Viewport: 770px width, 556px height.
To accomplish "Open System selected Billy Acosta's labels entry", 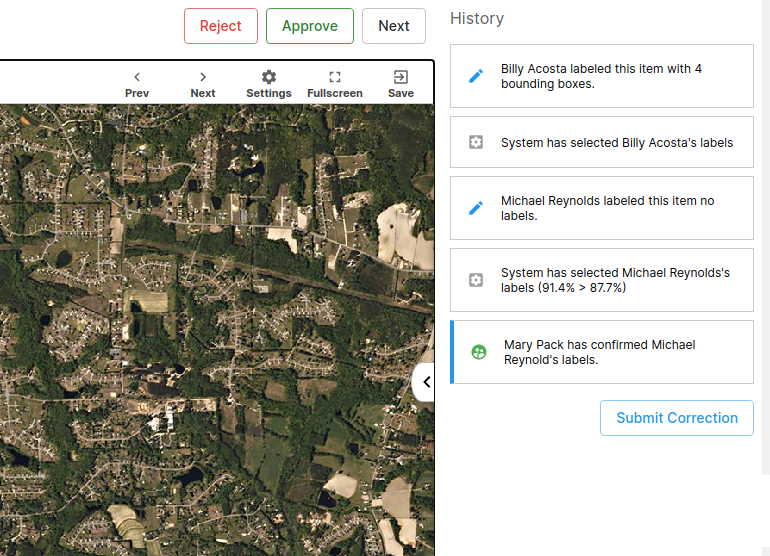I will (602, 143).
